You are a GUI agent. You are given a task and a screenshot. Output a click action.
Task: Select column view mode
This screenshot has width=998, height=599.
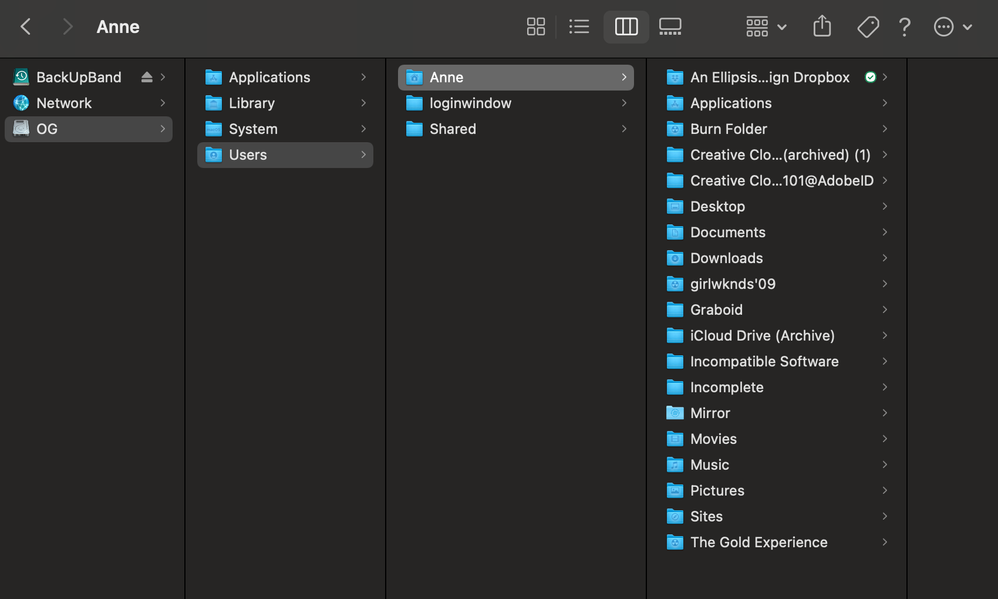coord(626,27)
